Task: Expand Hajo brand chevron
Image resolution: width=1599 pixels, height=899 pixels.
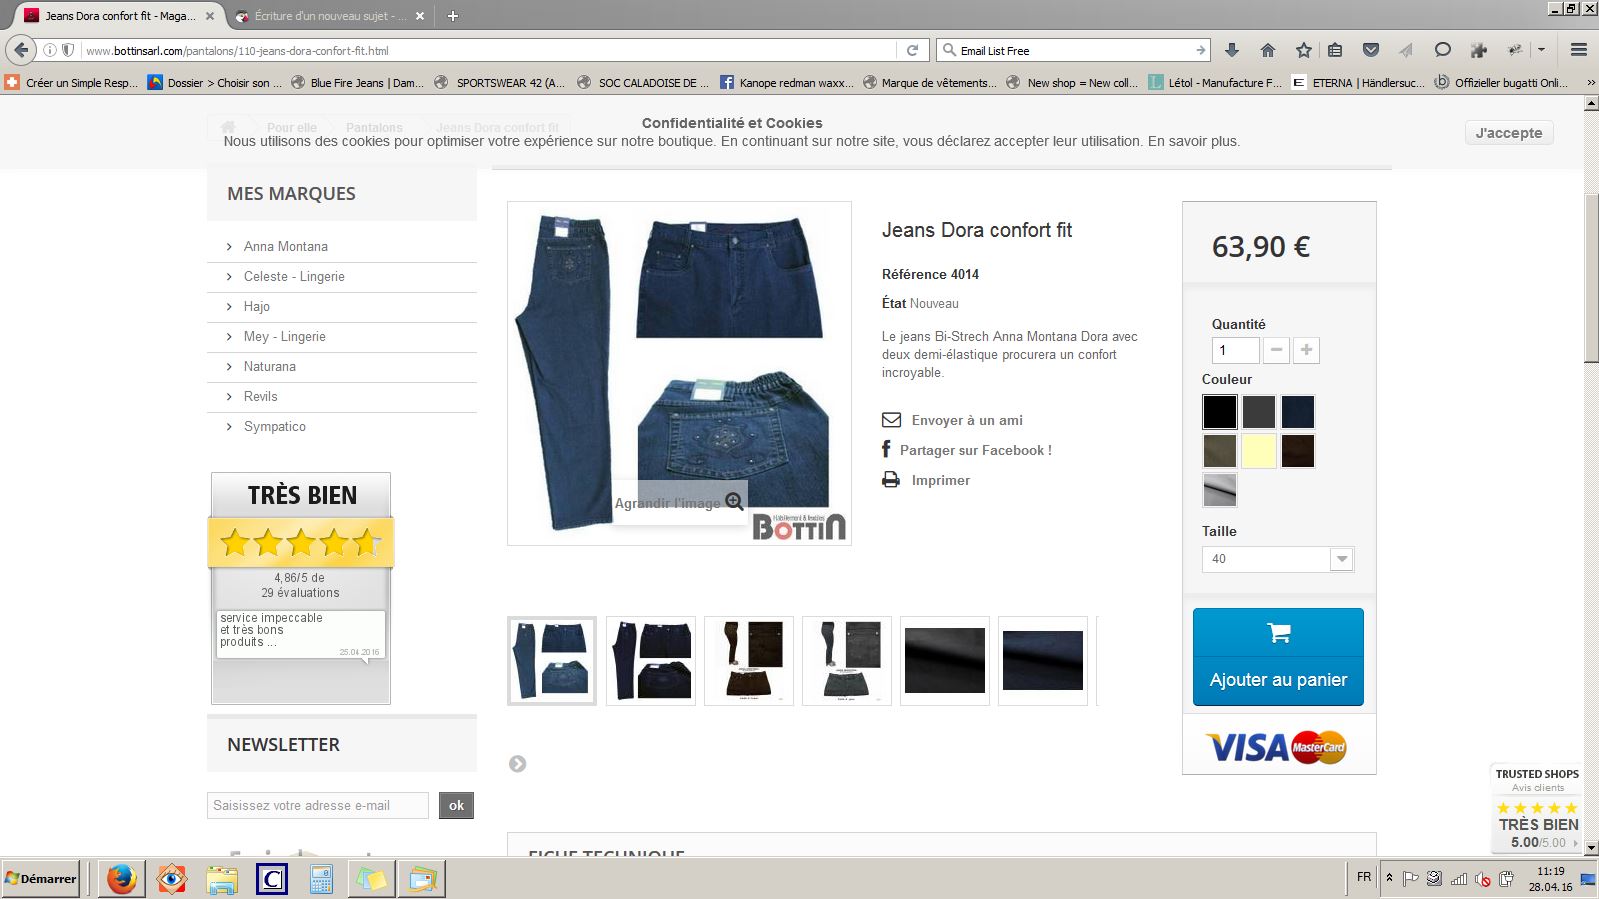Action: point(229,307)
